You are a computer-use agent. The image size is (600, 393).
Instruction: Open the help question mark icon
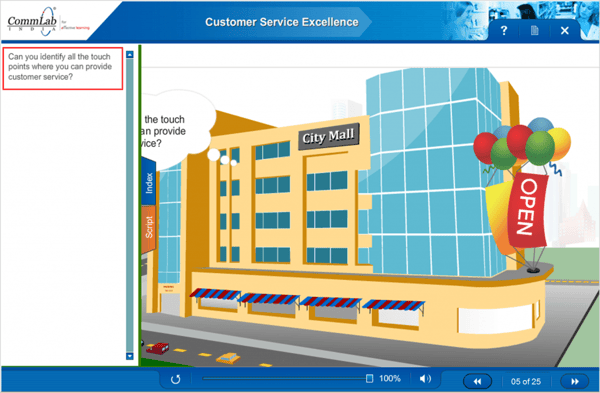pos(504,31)
